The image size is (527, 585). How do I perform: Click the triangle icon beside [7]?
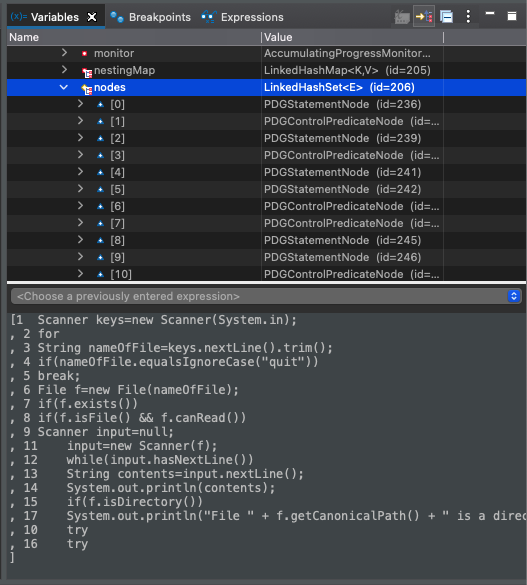pyautogui.click(x=100, y=223)
